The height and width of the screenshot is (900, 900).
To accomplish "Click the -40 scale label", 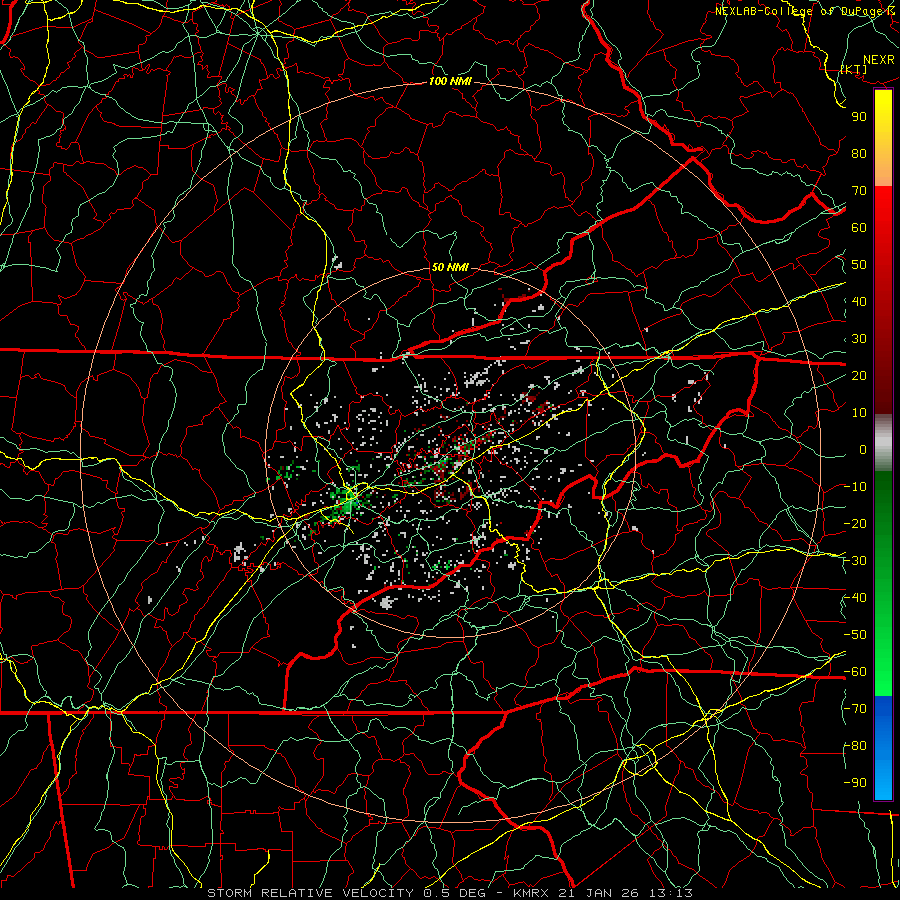I will coord(855,598).
